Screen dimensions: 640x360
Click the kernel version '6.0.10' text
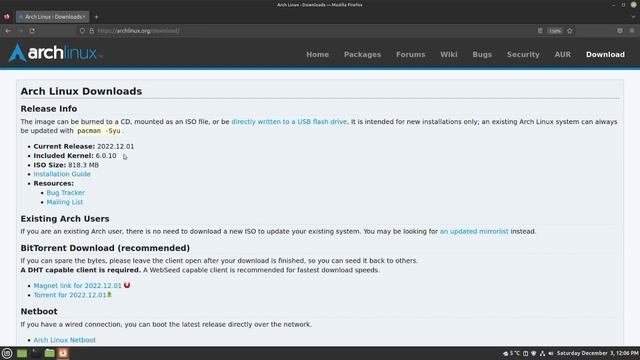pyautogui.click(x=106, y=156)
